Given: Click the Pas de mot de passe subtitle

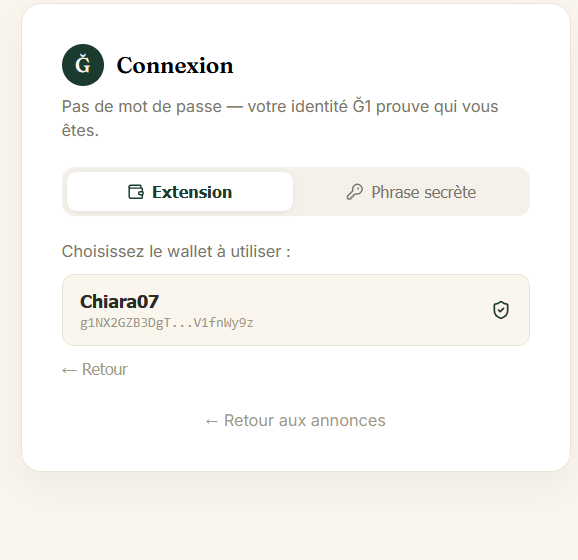Looking at the screenshot, I should [280, 118].
